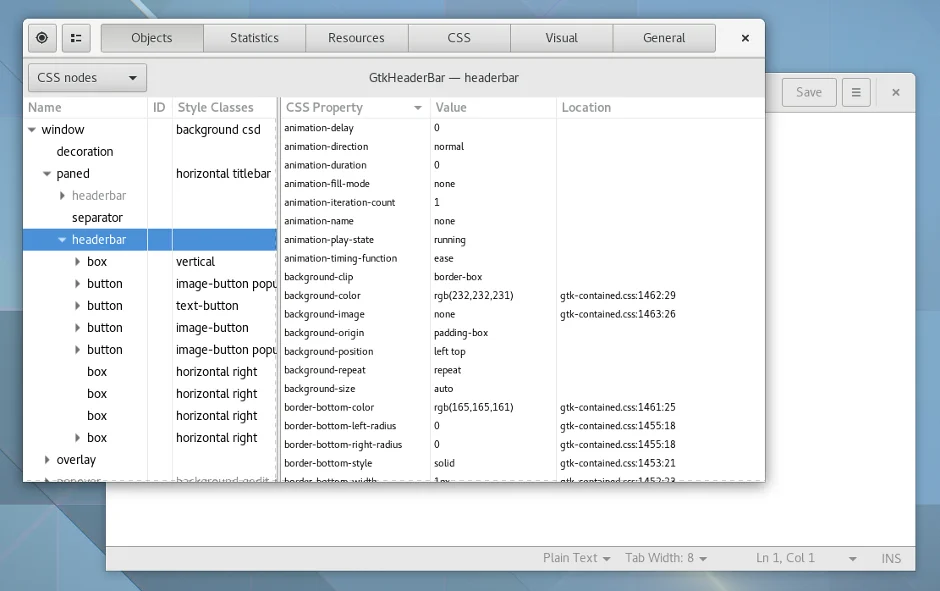Expand the greyed-out headerbar node

(62, 196)
